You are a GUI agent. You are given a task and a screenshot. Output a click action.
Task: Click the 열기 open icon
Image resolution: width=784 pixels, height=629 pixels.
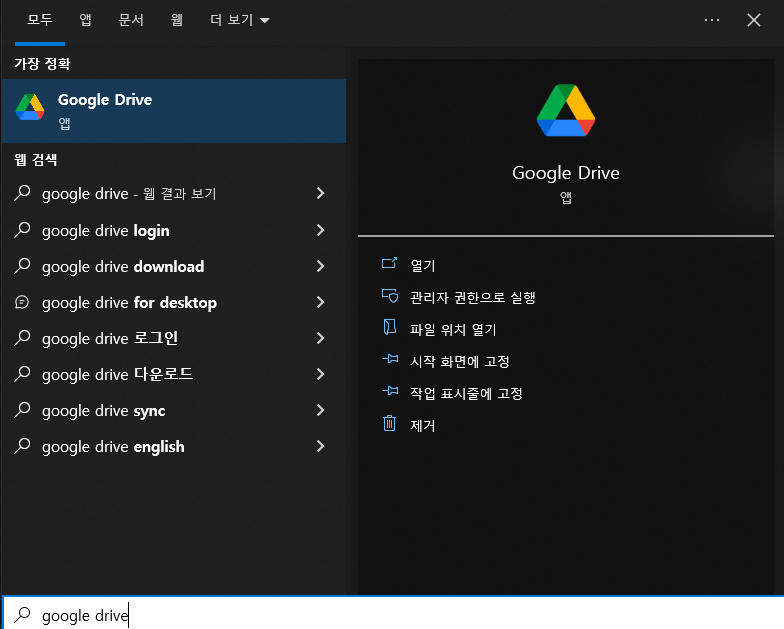click(390, 263)
